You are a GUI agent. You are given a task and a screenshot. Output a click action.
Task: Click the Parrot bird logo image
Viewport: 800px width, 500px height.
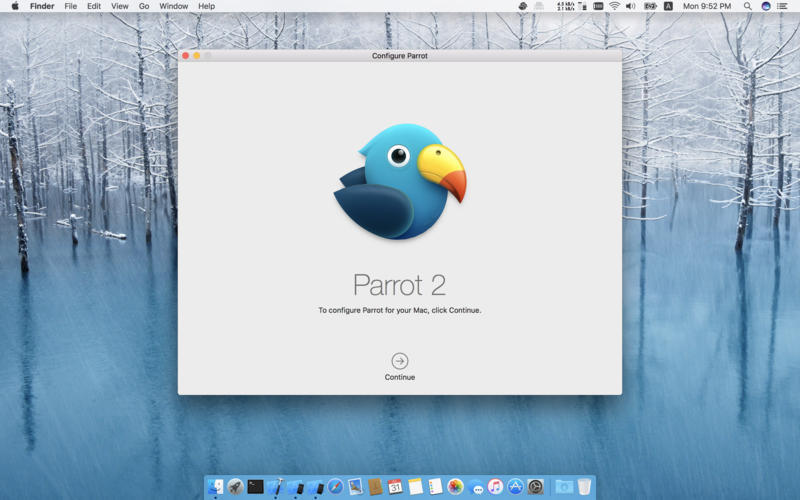[400, 181]
